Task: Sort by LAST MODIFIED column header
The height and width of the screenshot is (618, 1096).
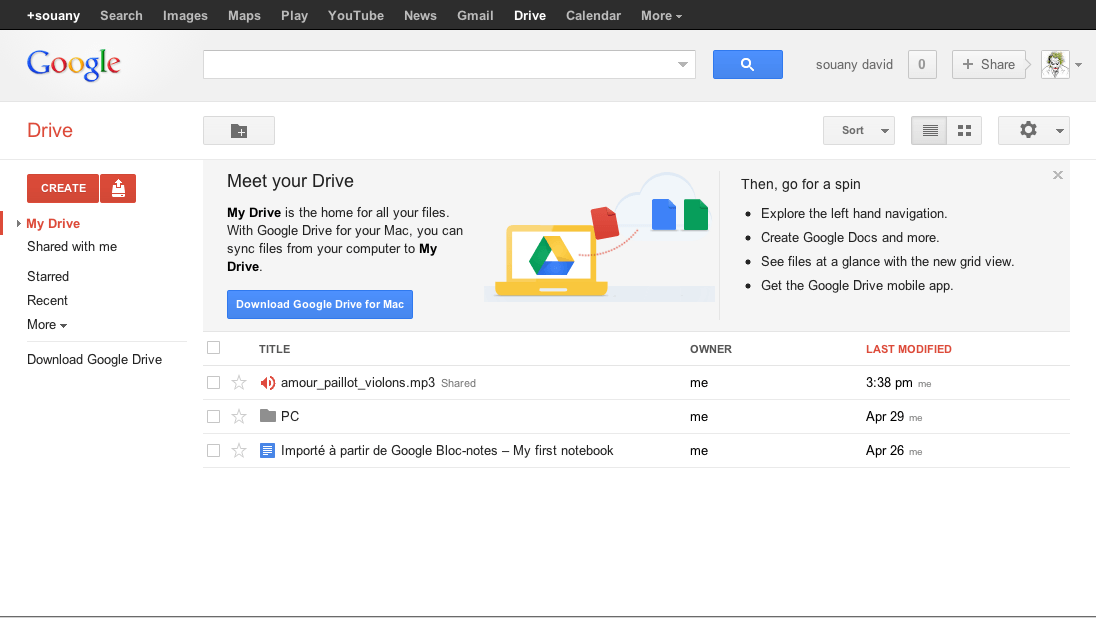Action: 909,349
